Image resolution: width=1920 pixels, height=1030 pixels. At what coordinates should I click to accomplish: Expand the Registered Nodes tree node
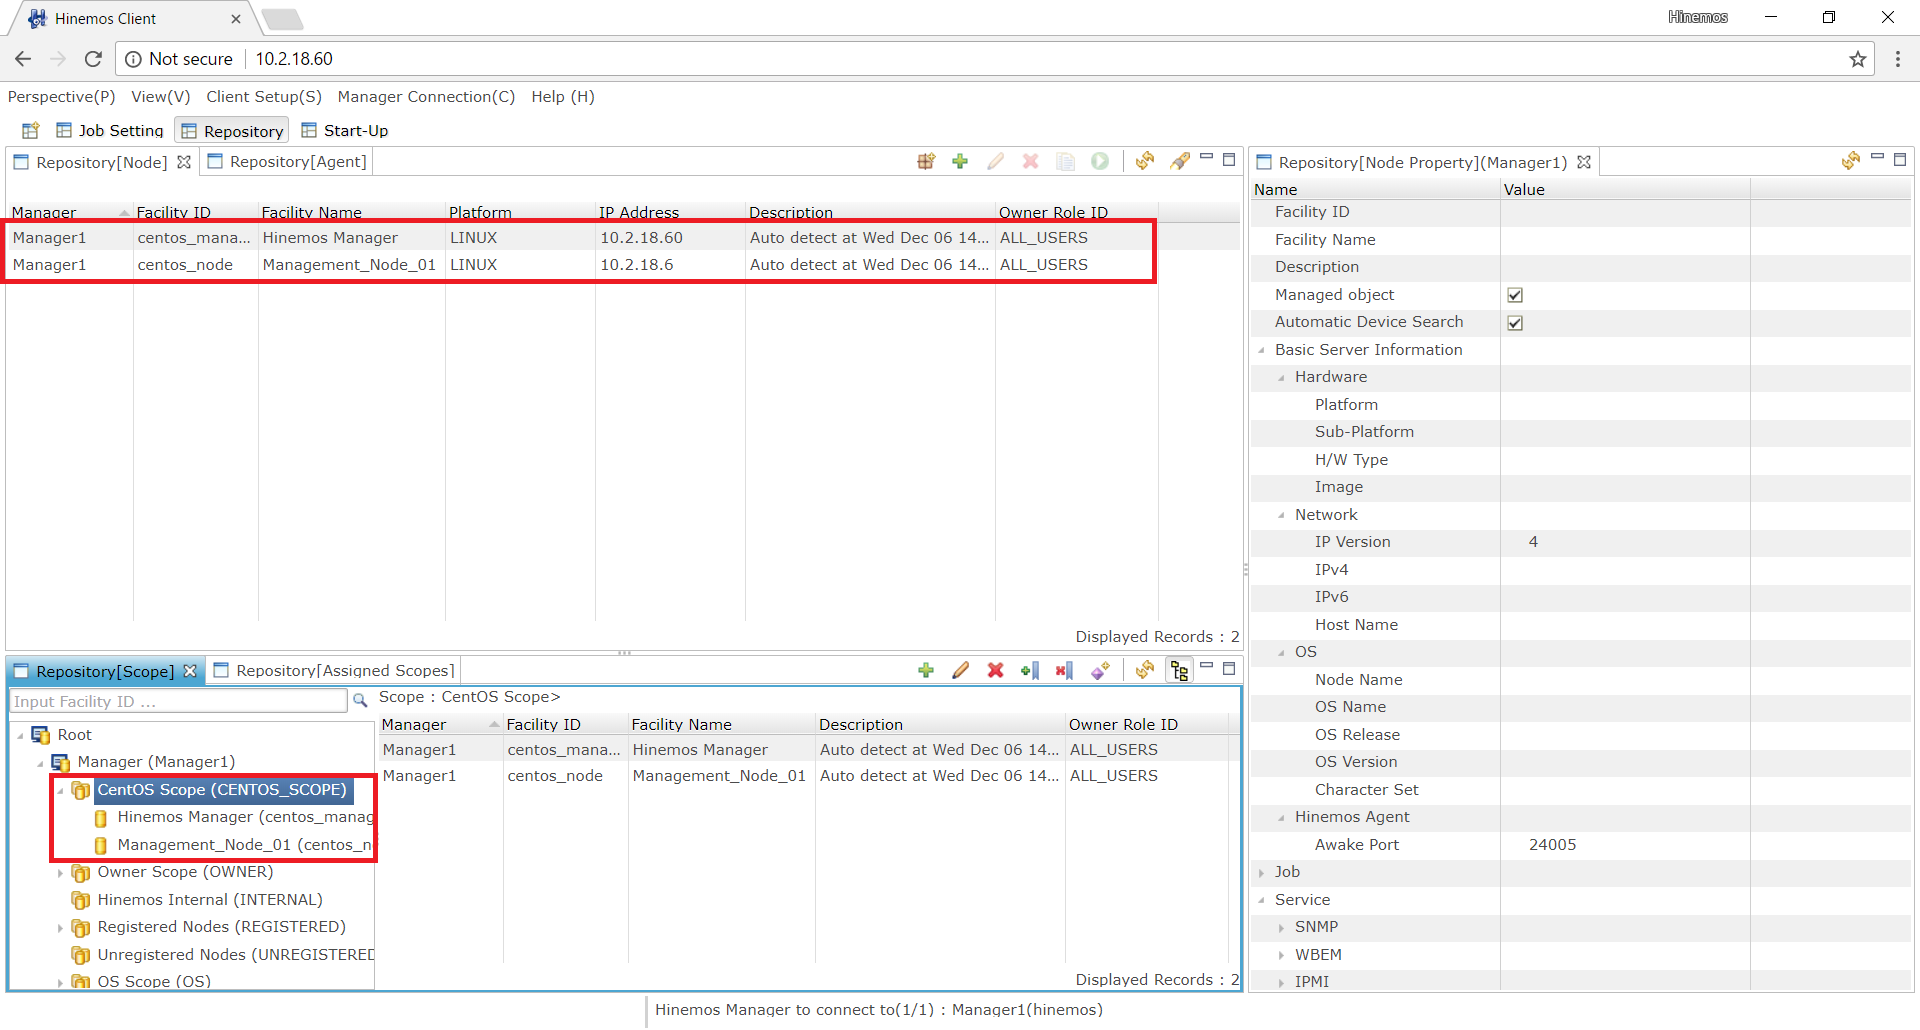click(x=60, y=928)
